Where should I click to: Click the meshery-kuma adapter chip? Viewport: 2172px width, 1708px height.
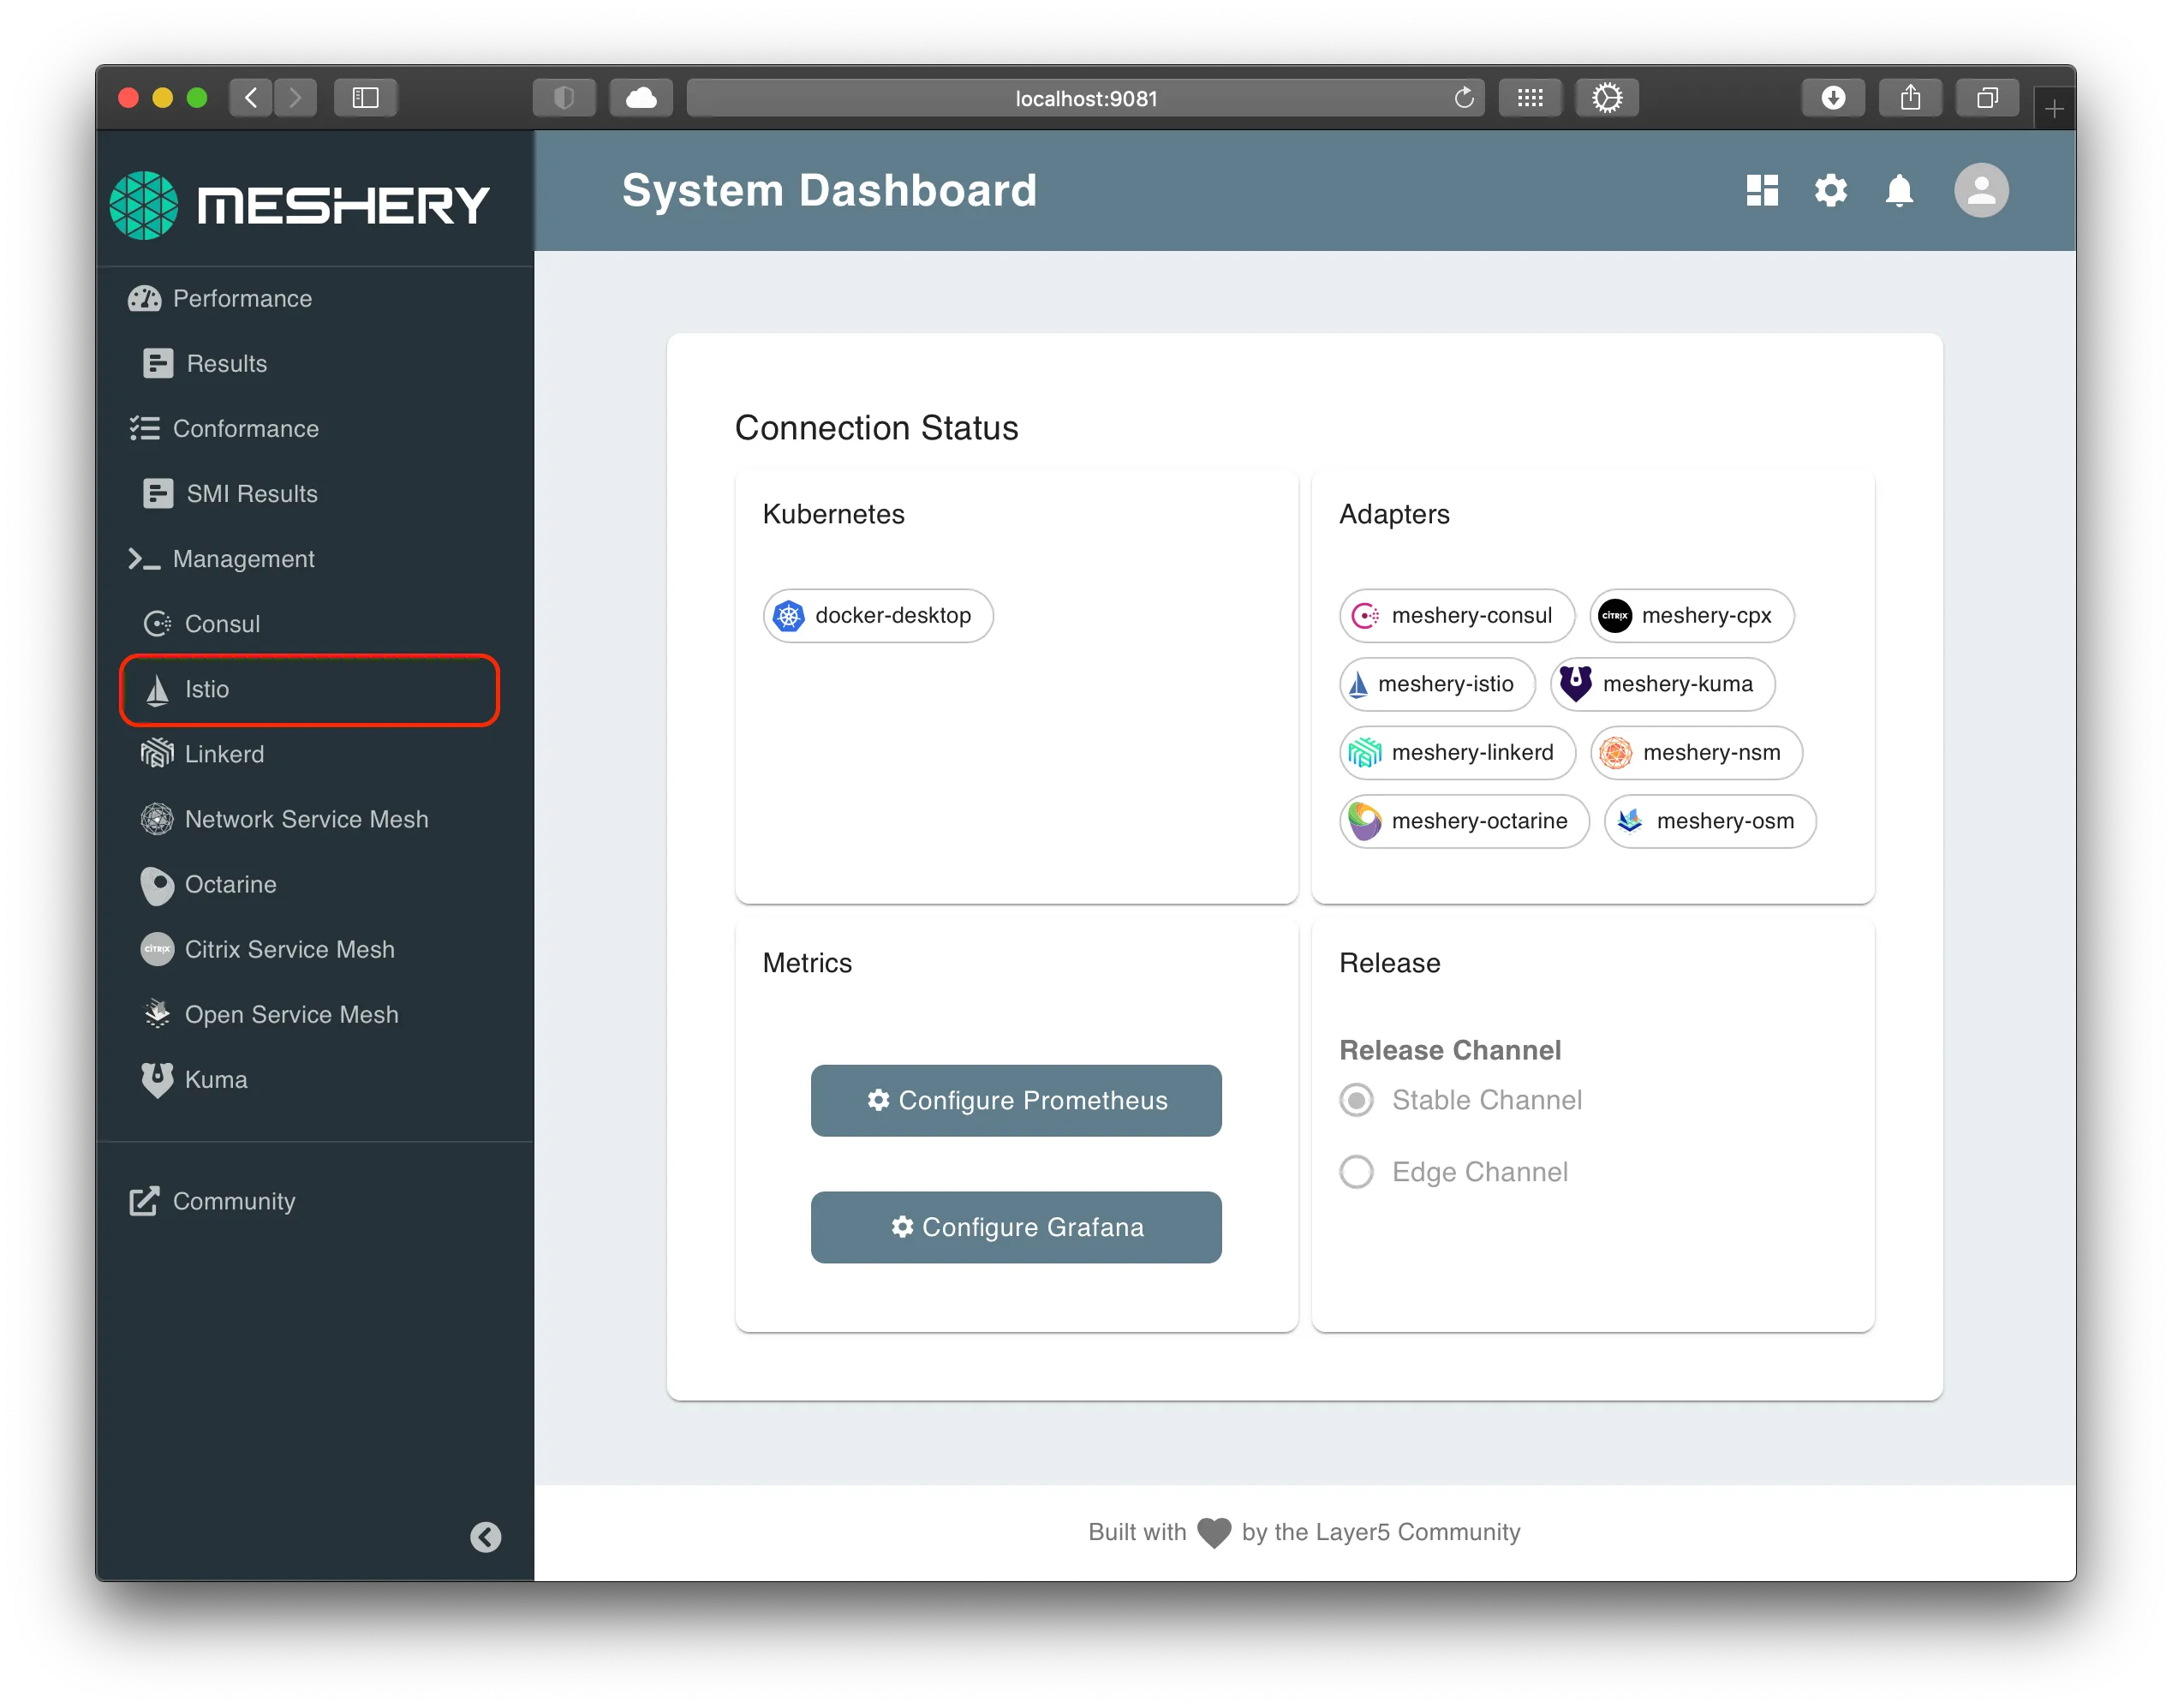pos(1662,684)
